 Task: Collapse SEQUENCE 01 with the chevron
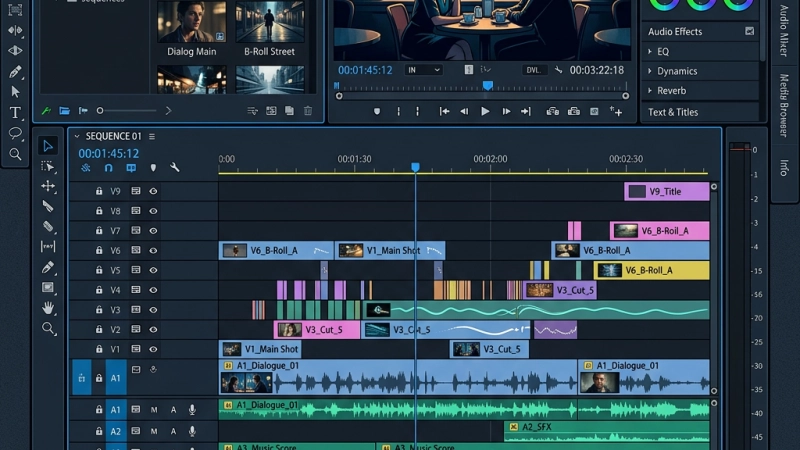pos(77,136)
